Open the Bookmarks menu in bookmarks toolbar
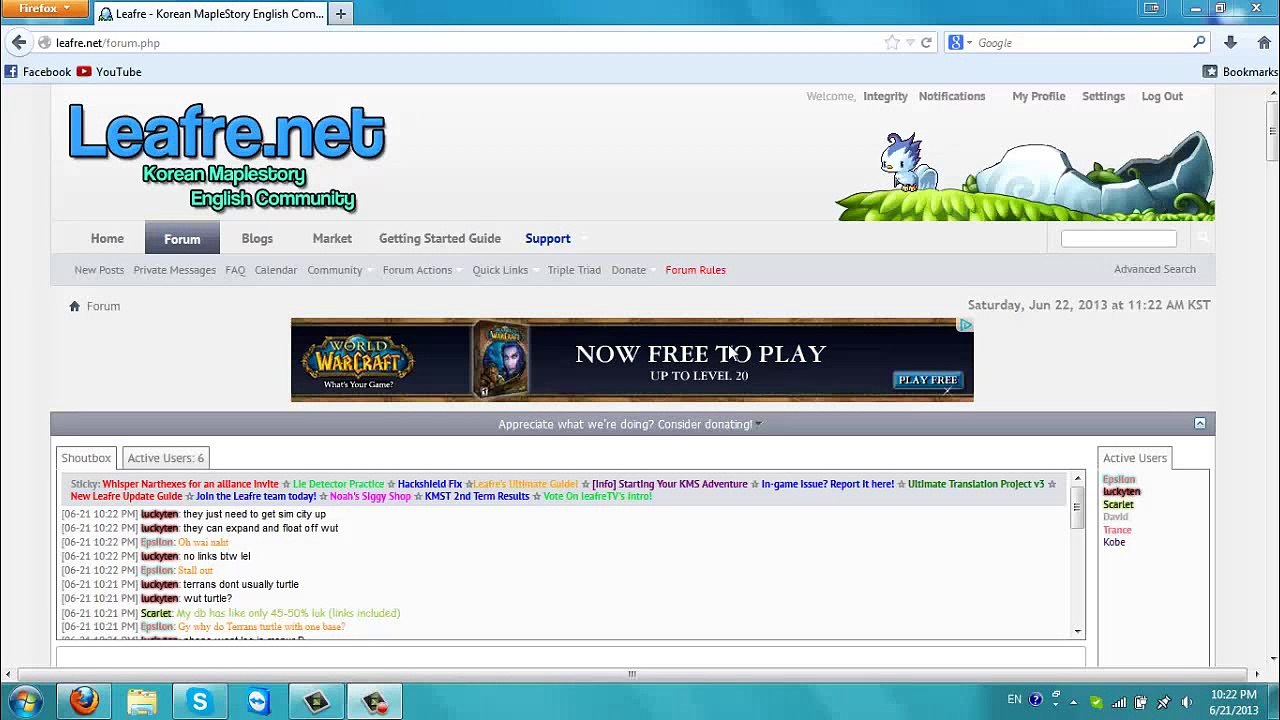This screenshot has width=1280, height=720. point(1240,72)
